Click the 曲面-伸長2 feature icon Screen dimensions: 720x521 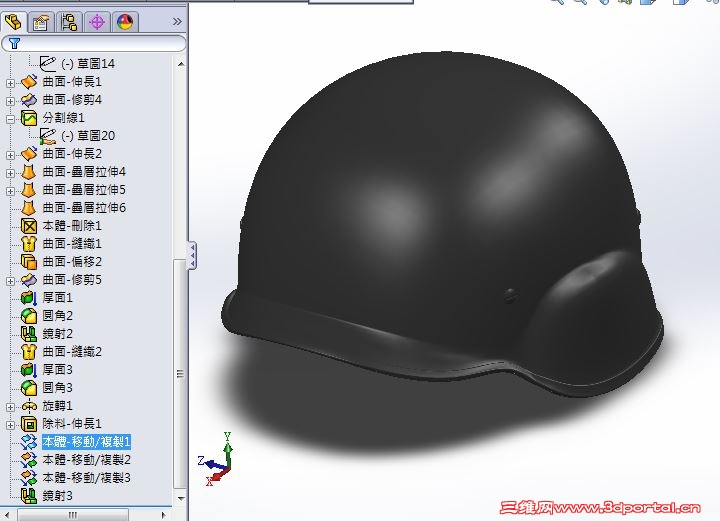[x=29, y=154]
